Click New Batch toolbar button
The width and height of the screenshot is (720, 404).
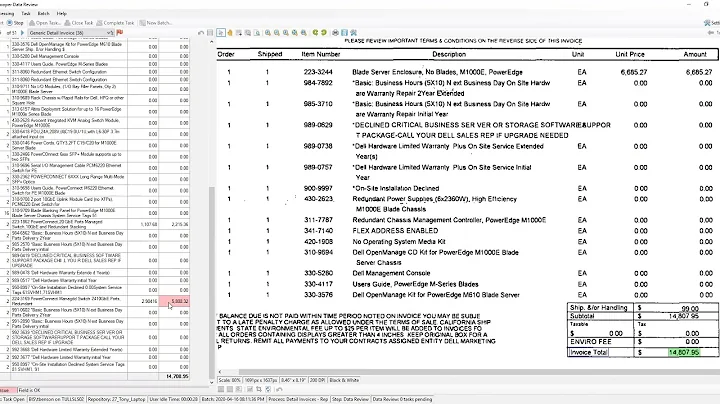156,22
